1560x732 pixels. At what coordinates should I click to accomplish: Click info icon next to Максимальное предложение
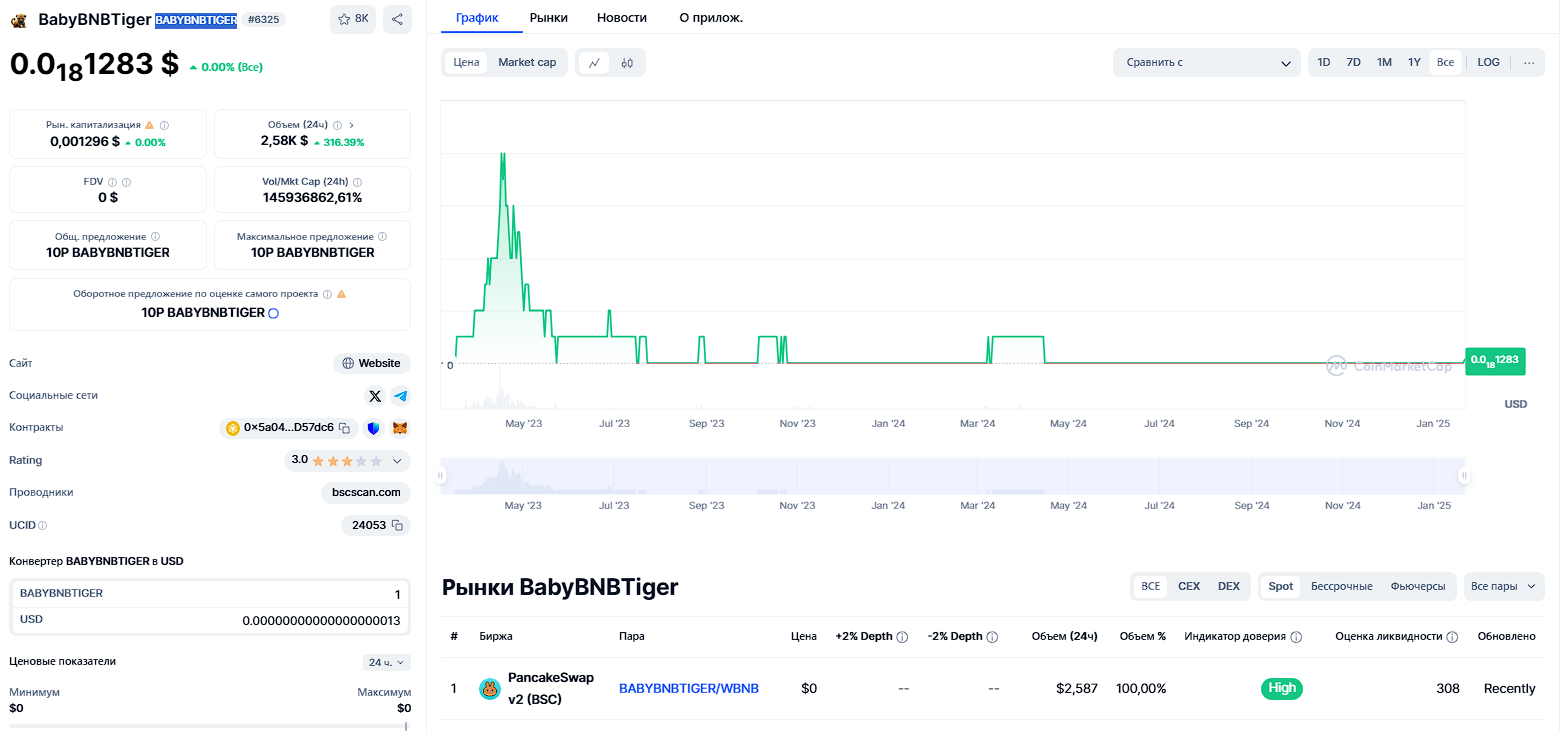pos(382,237)
